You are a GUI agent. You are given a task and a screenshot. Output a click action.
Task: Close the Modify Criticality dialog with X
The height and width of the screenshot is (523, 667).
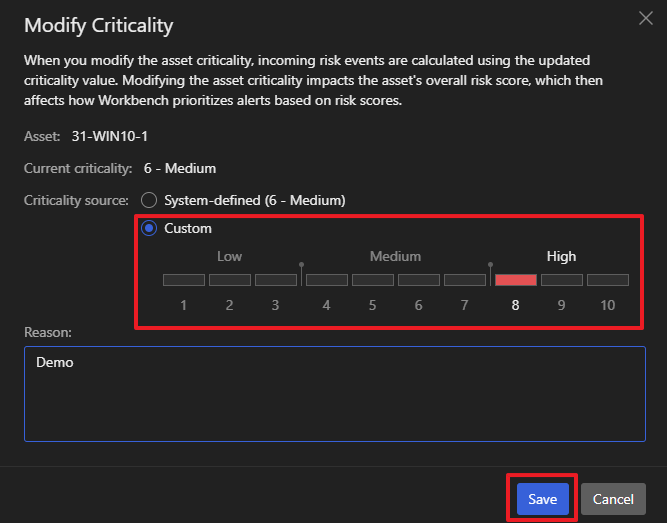(645, 17)
